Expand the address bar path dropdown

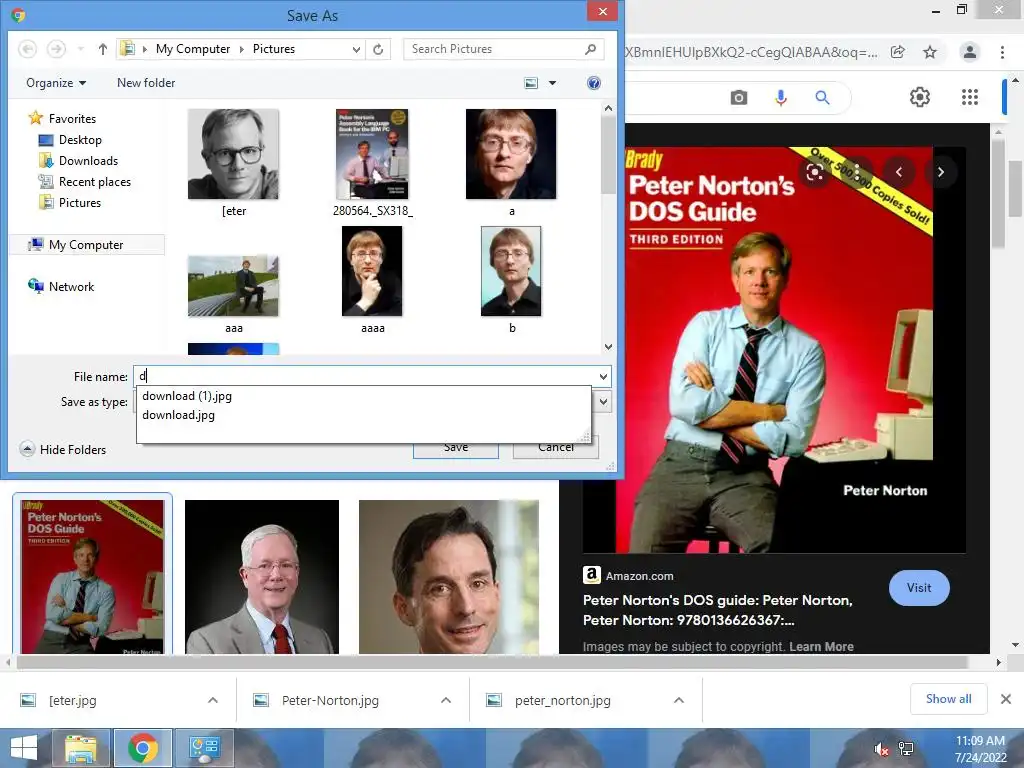(x=357, y=49)
